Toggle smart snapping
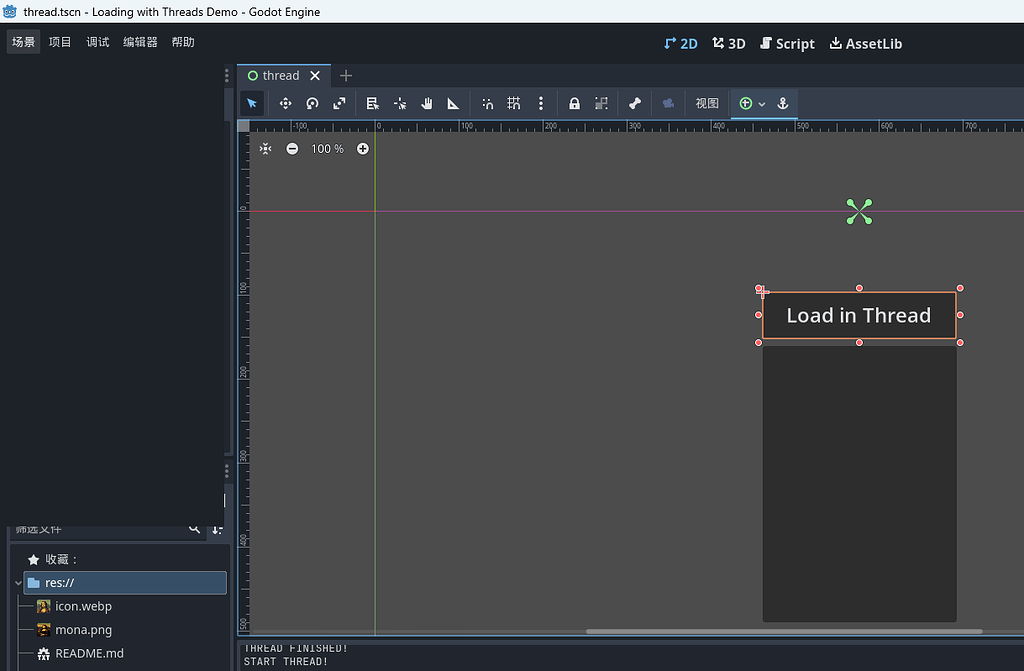 (487, 103)
